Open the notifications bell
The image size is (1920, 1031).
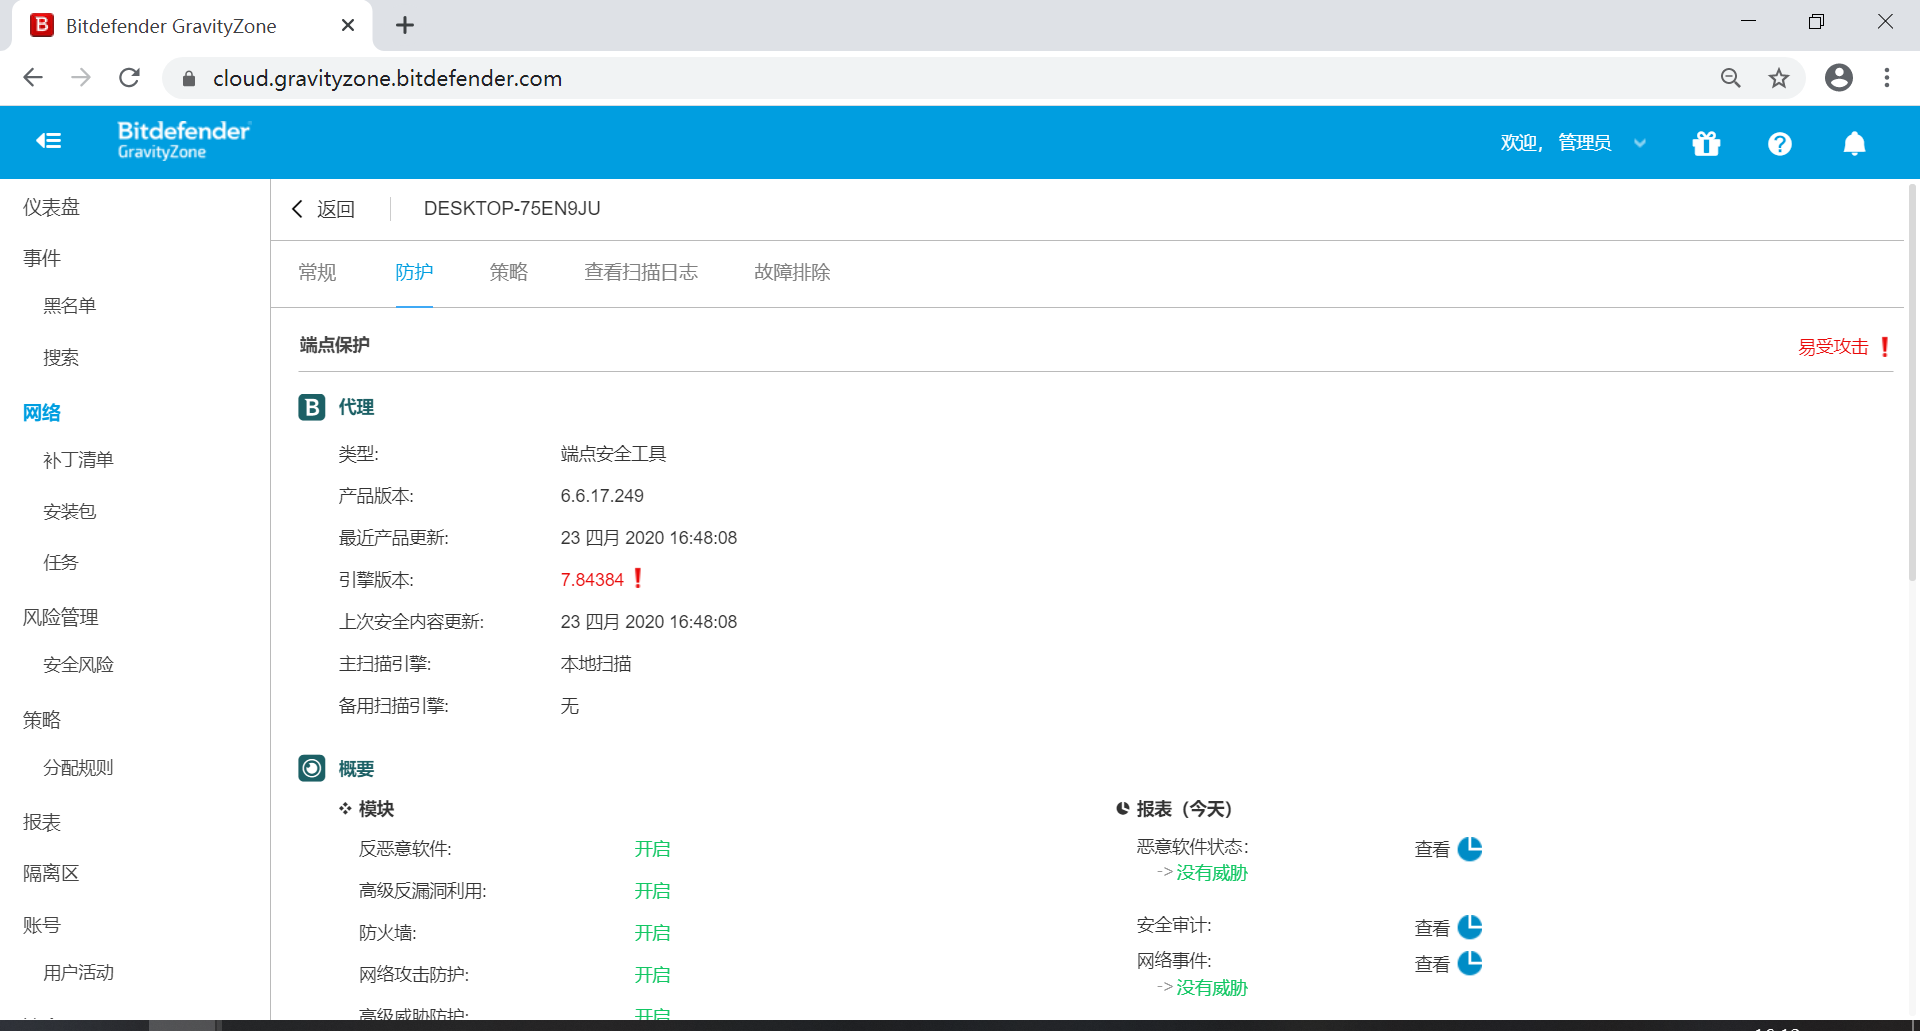pyautogui.click(x=1854, y=144)
